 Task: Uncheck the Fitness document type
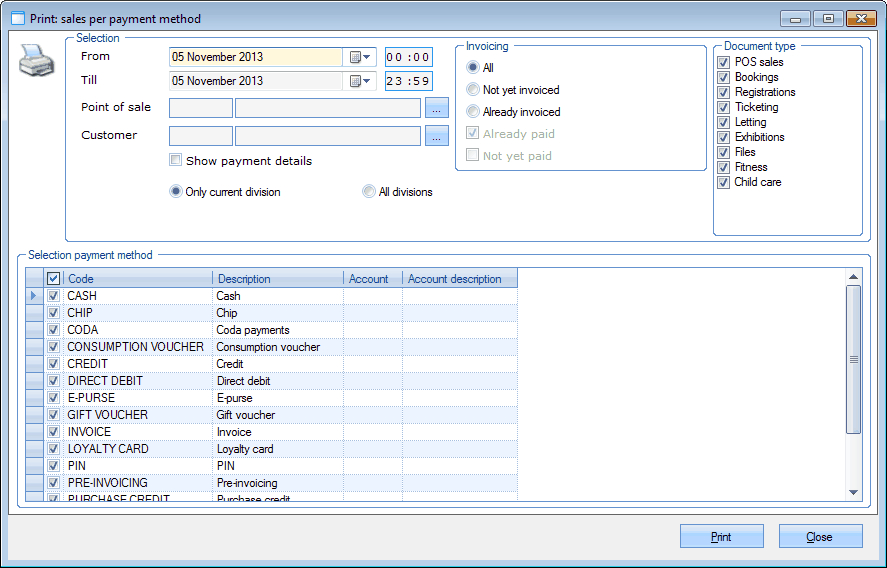click(724, 167)
